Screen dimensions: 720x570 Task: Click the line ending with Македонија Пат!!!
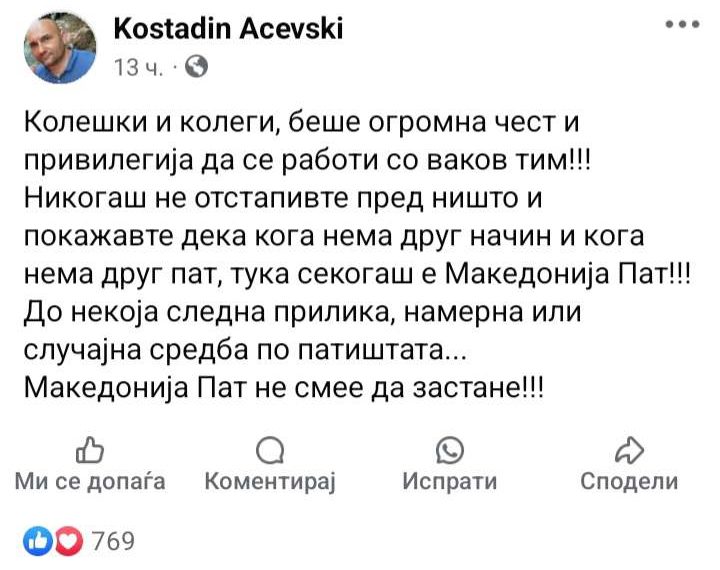pyautogui.click(x=357, y=275)
